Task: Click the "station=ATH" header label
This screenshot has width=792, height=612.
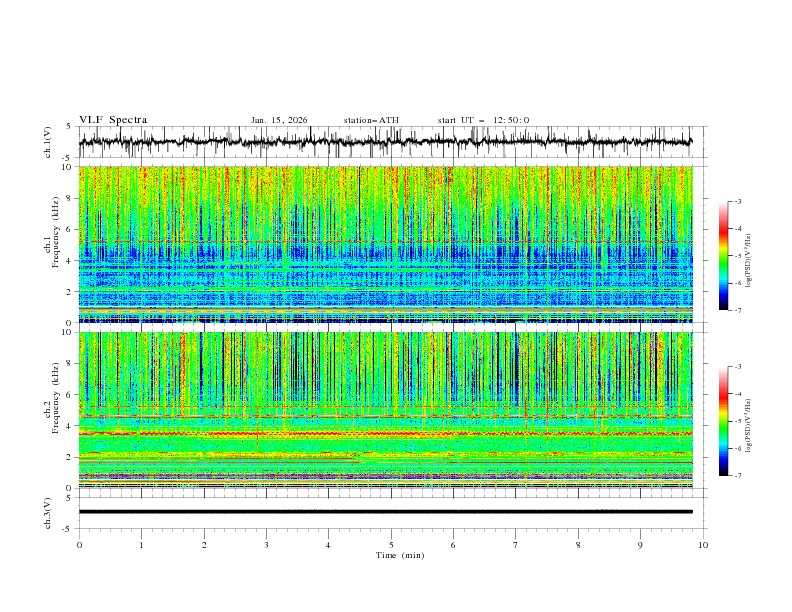Action: coord(371,120)
